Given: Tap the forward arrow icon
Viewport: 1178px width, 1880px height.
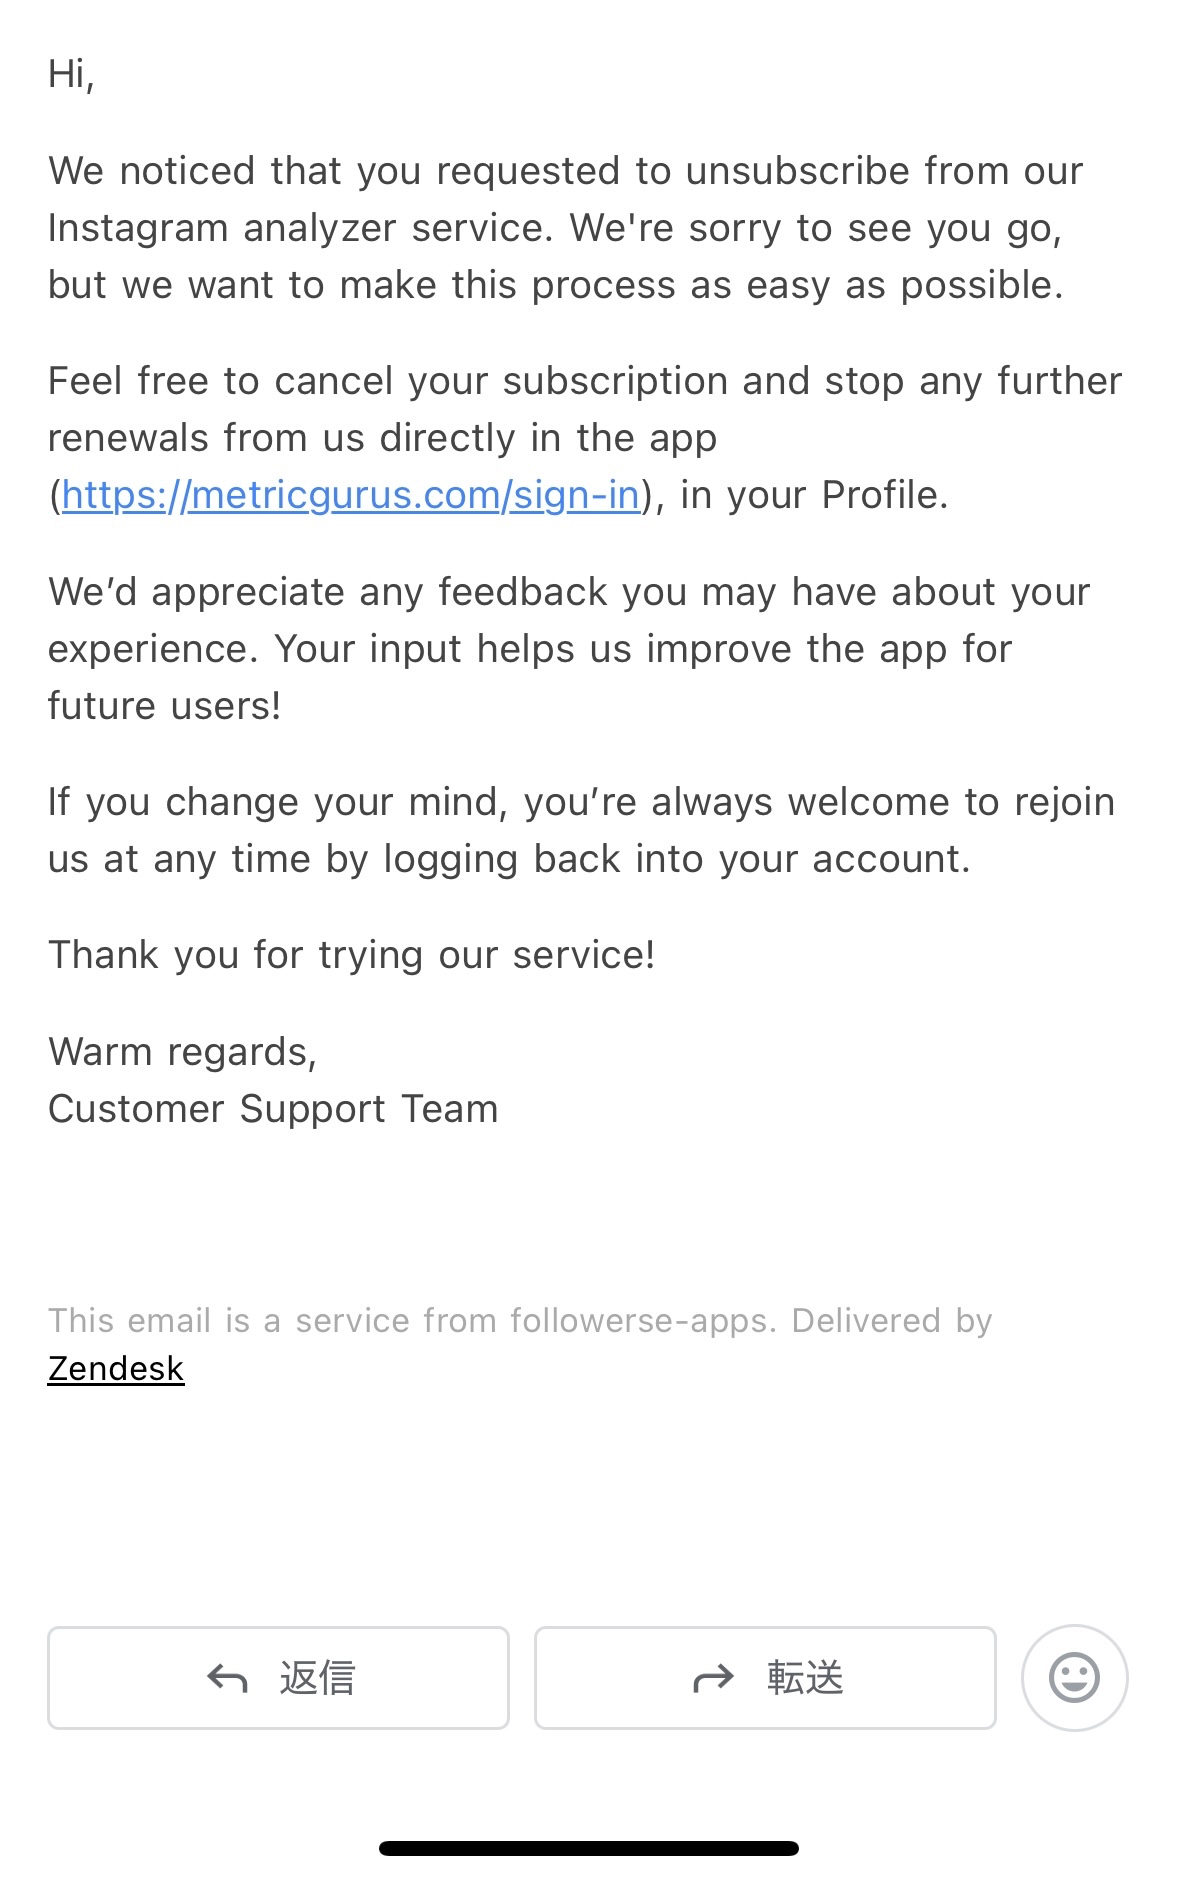Looking at the screenshot, I should pos(713,1677).
